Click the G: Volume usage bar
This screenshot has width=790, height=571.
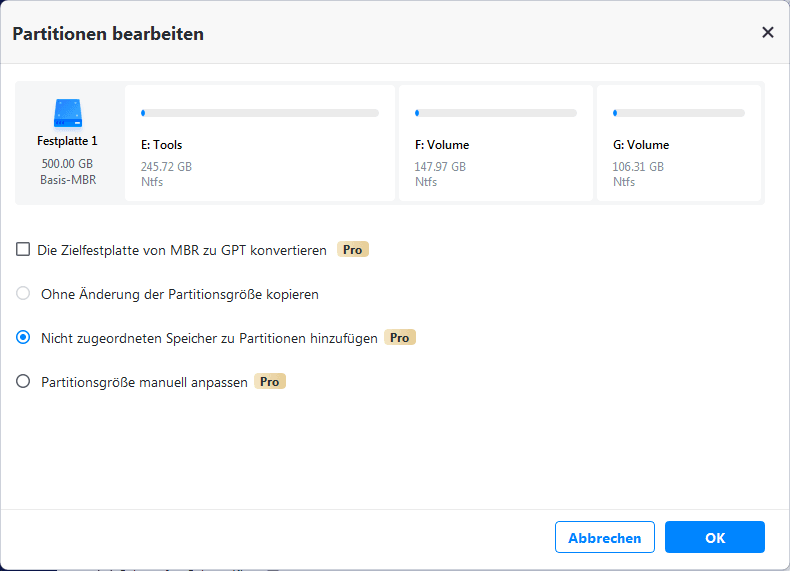point(679,113)
